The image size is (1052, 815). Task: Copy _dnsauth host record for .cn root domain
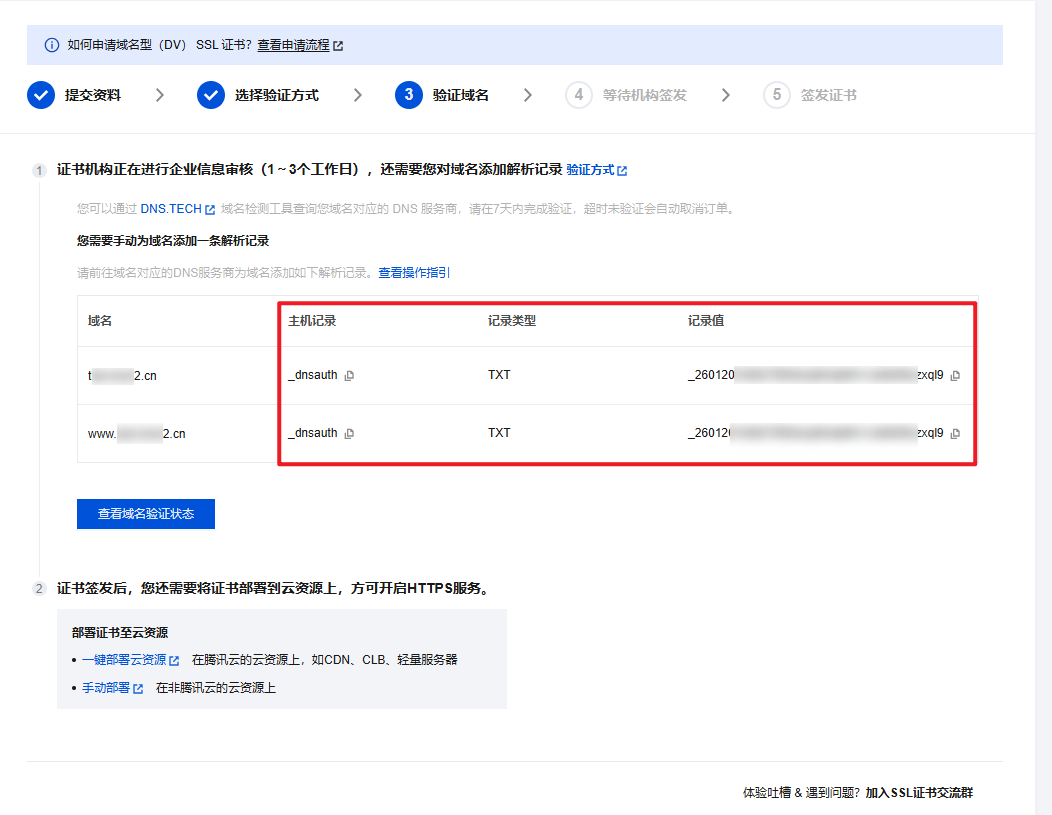point(349,376)
